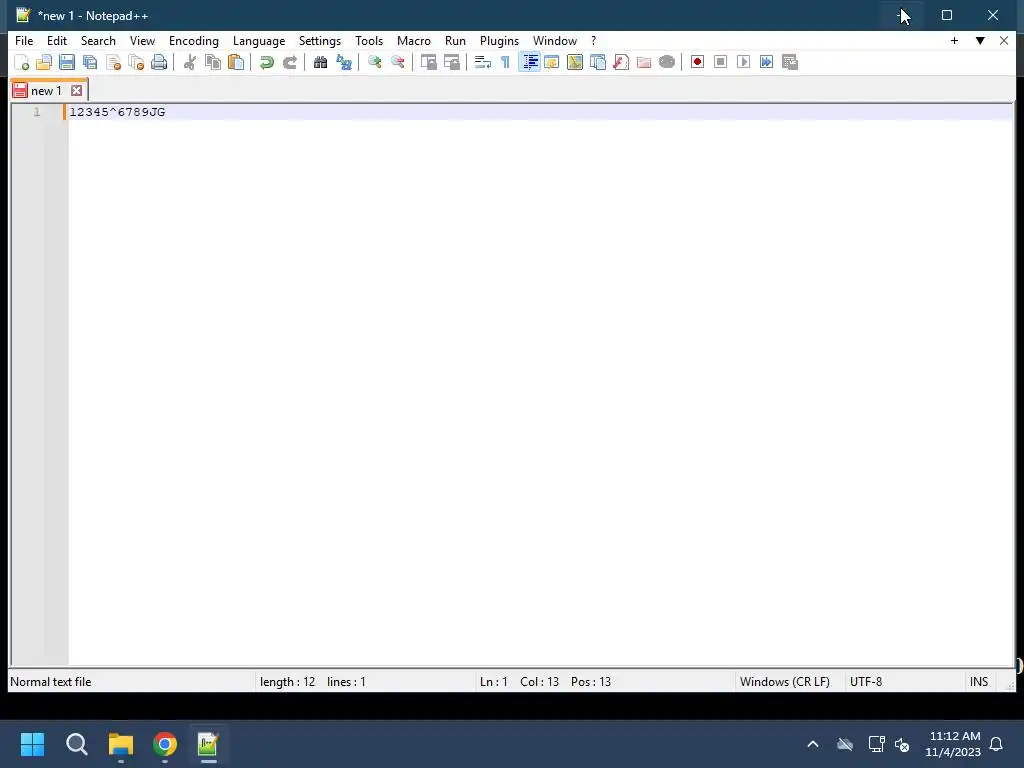Viewport: 1024px width, 768px height.
Task: Run macro multiple times icon
Action: click(767, 62)
